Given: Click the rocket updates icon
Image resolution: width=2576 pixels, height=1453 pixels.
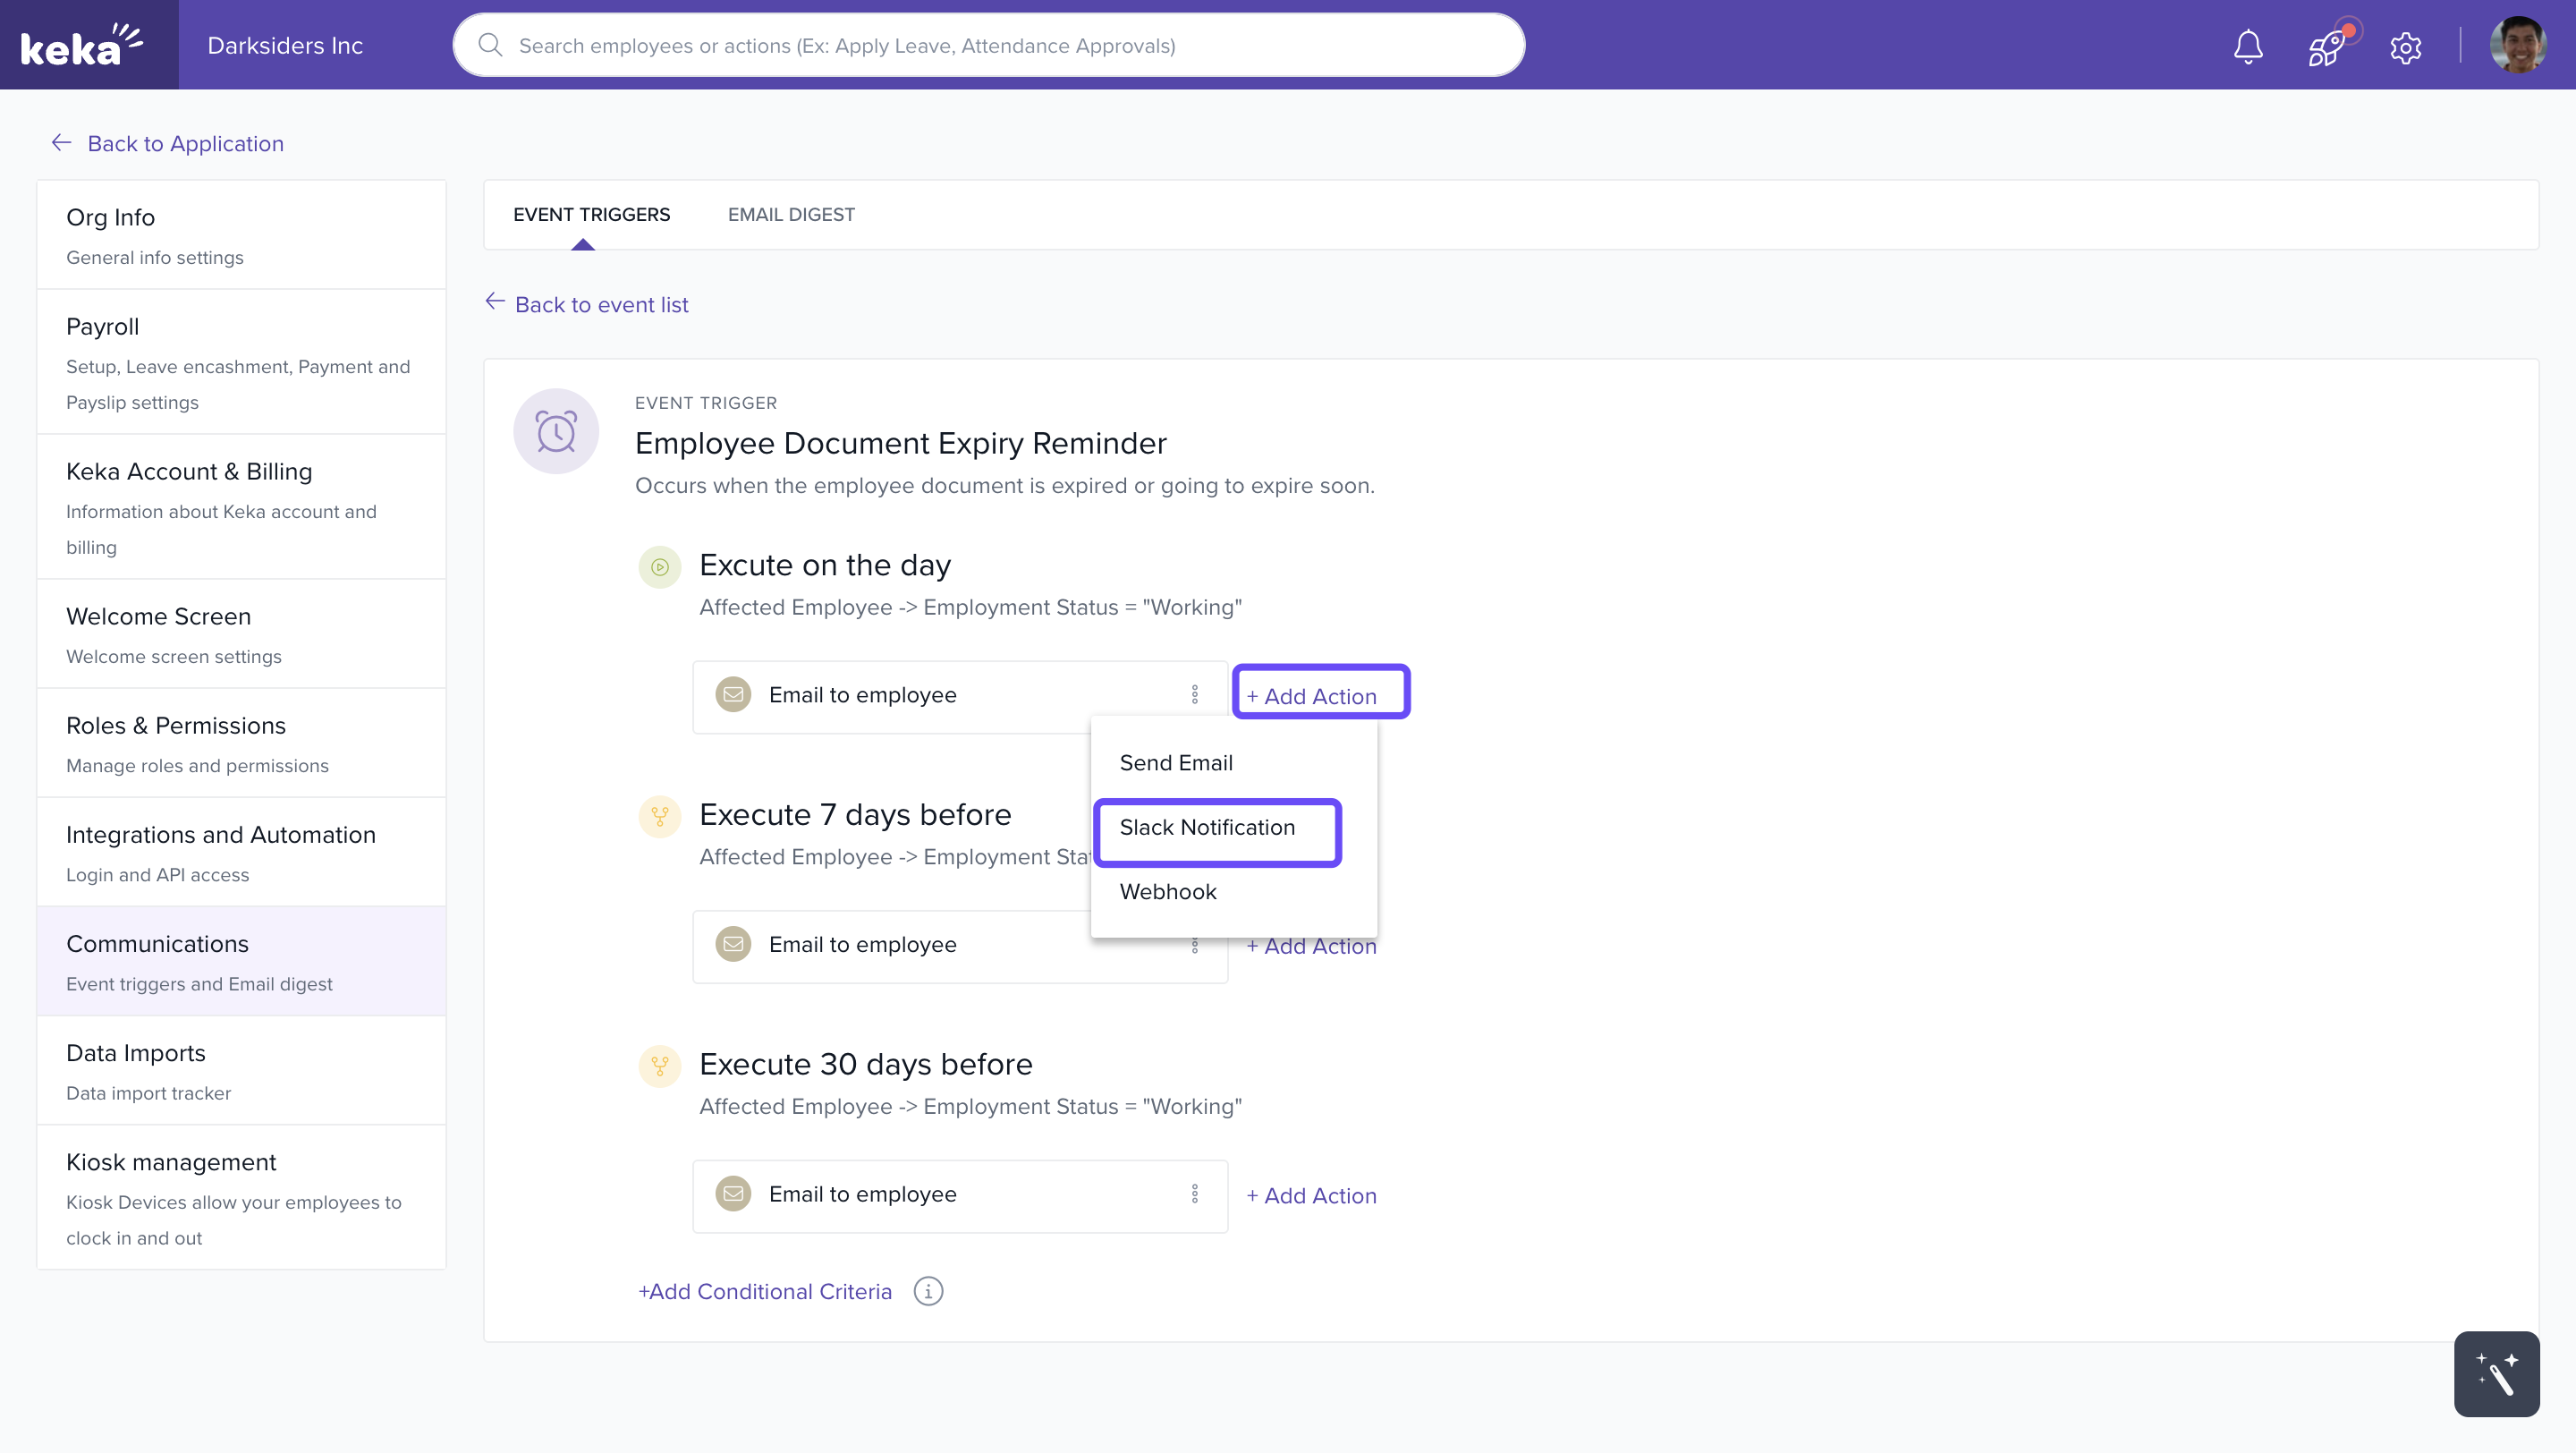Looking at the screenshot, I should pyautogui.click(x=2326, y=46).
